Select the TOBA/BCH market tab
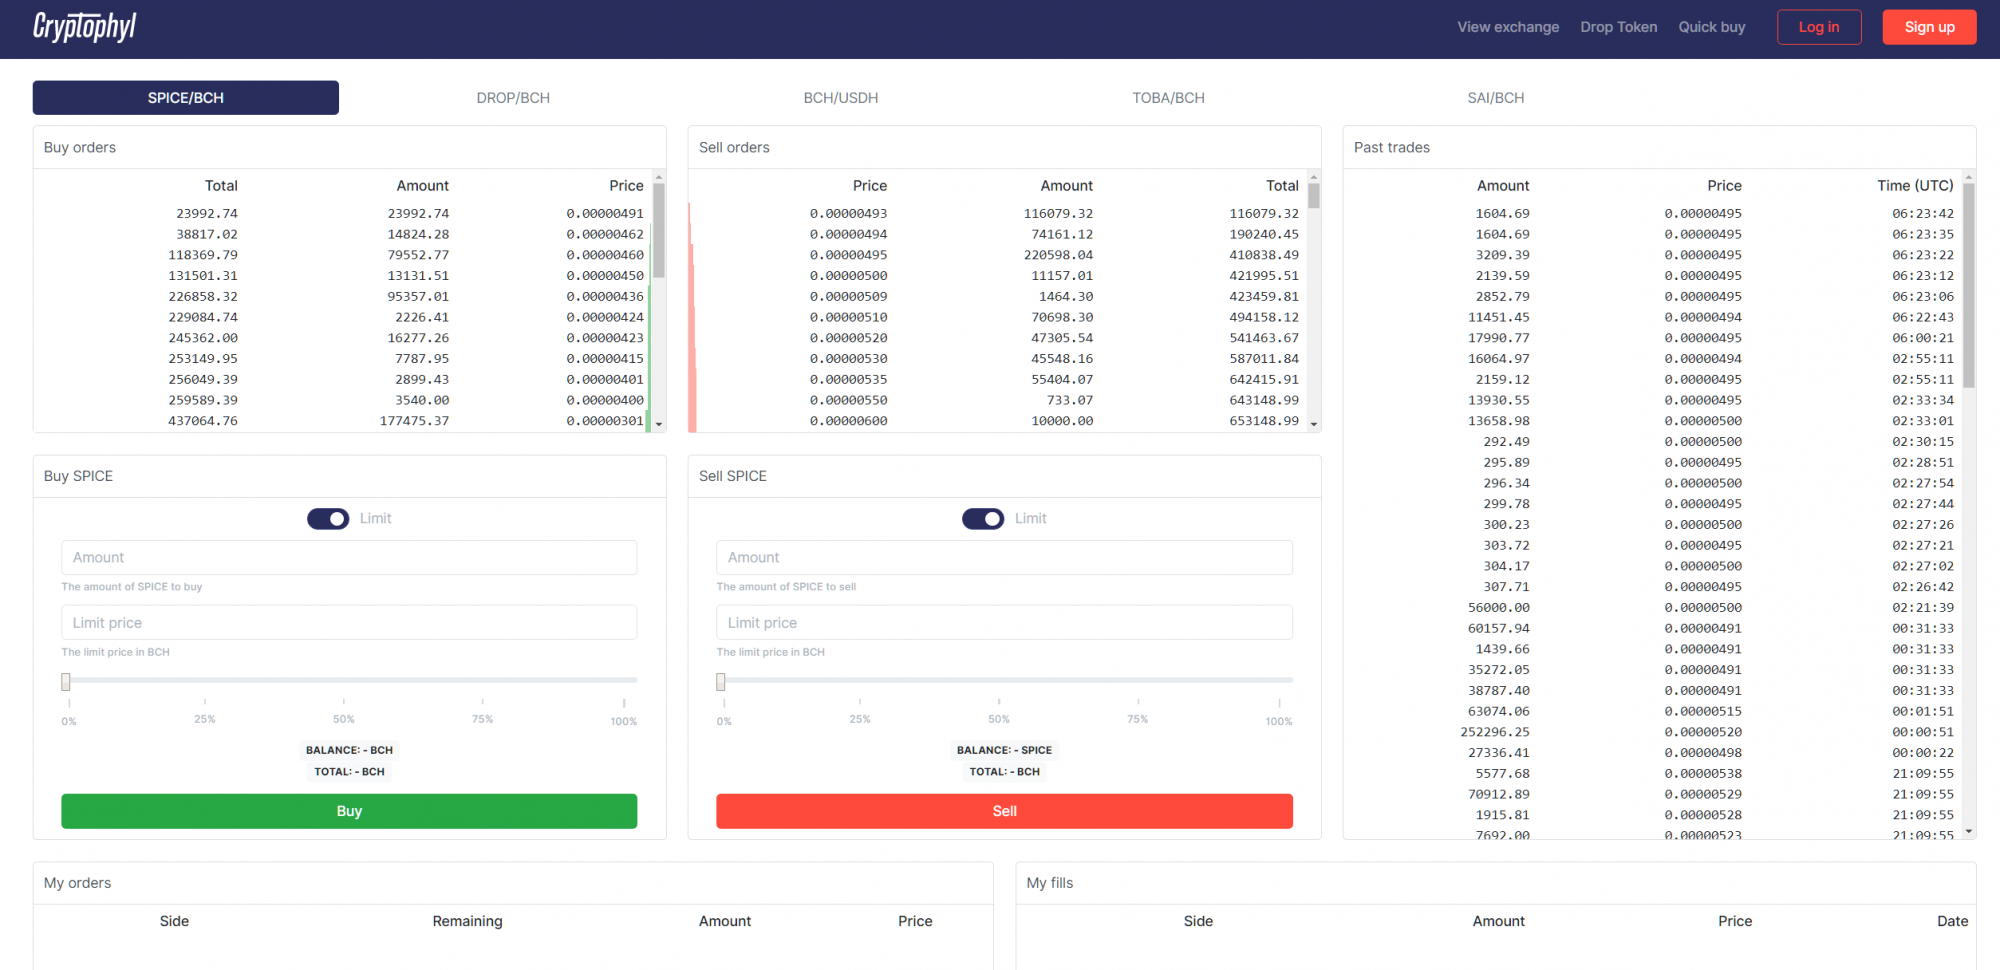Screen dimensions: 2000x970 click(1168, 98)
